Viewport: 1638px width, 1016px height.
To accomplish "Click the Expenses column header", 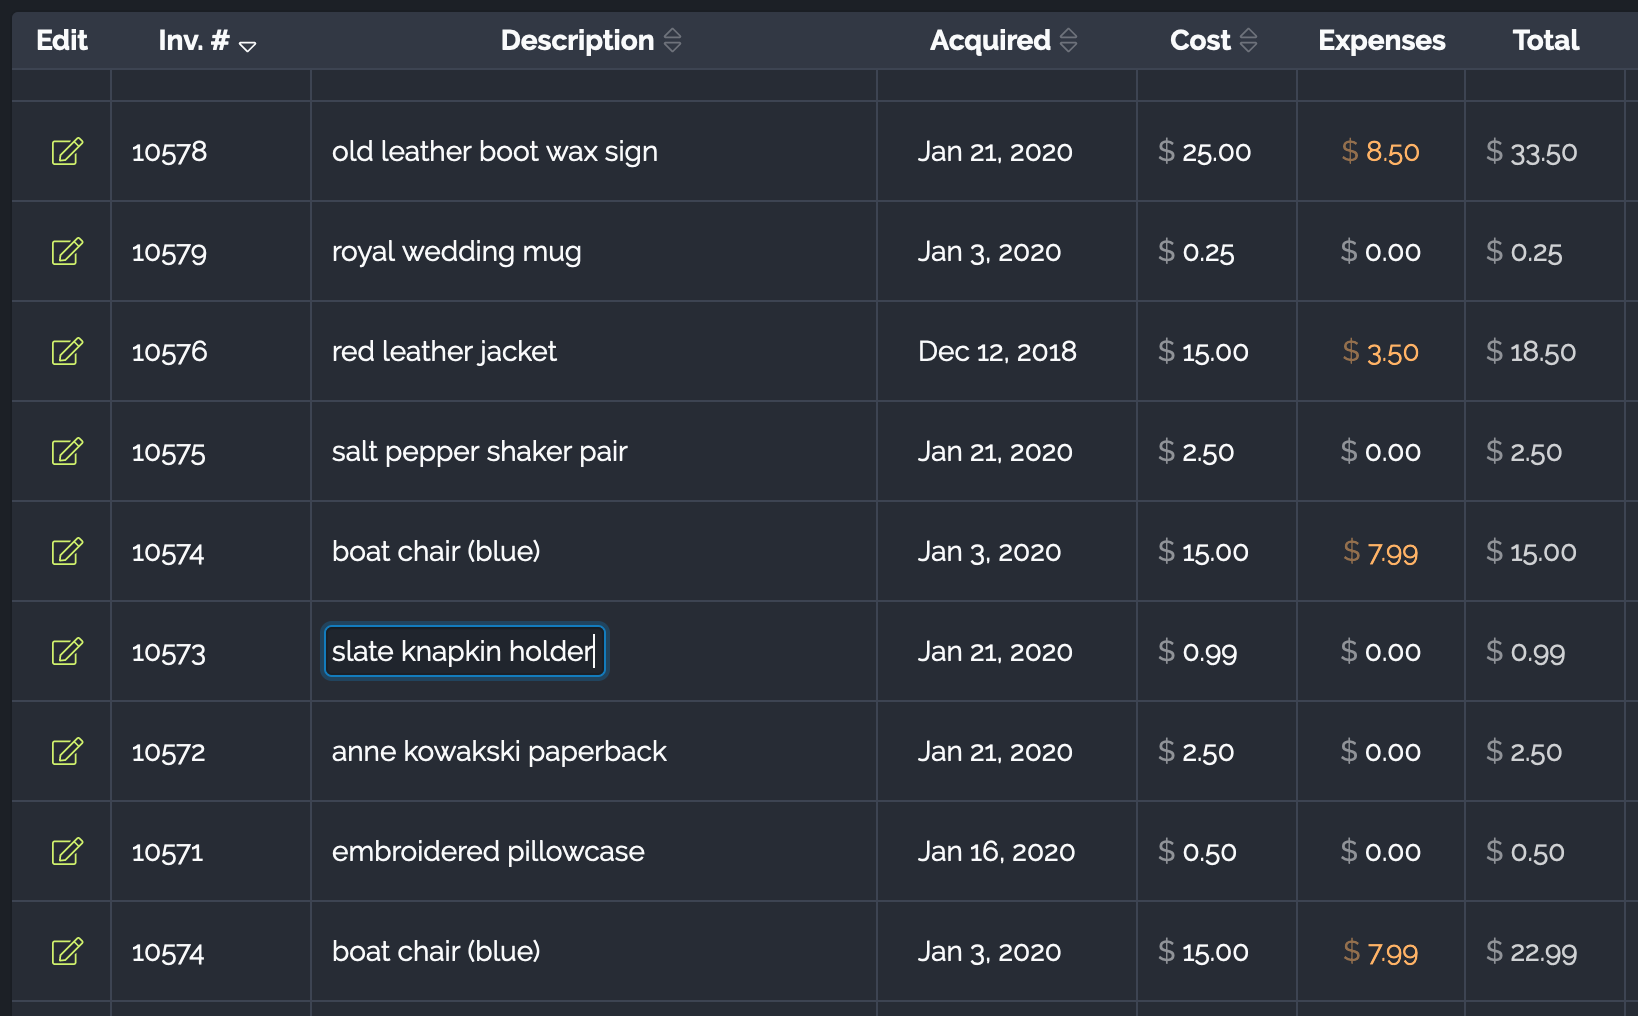I will pos(1381,41).
